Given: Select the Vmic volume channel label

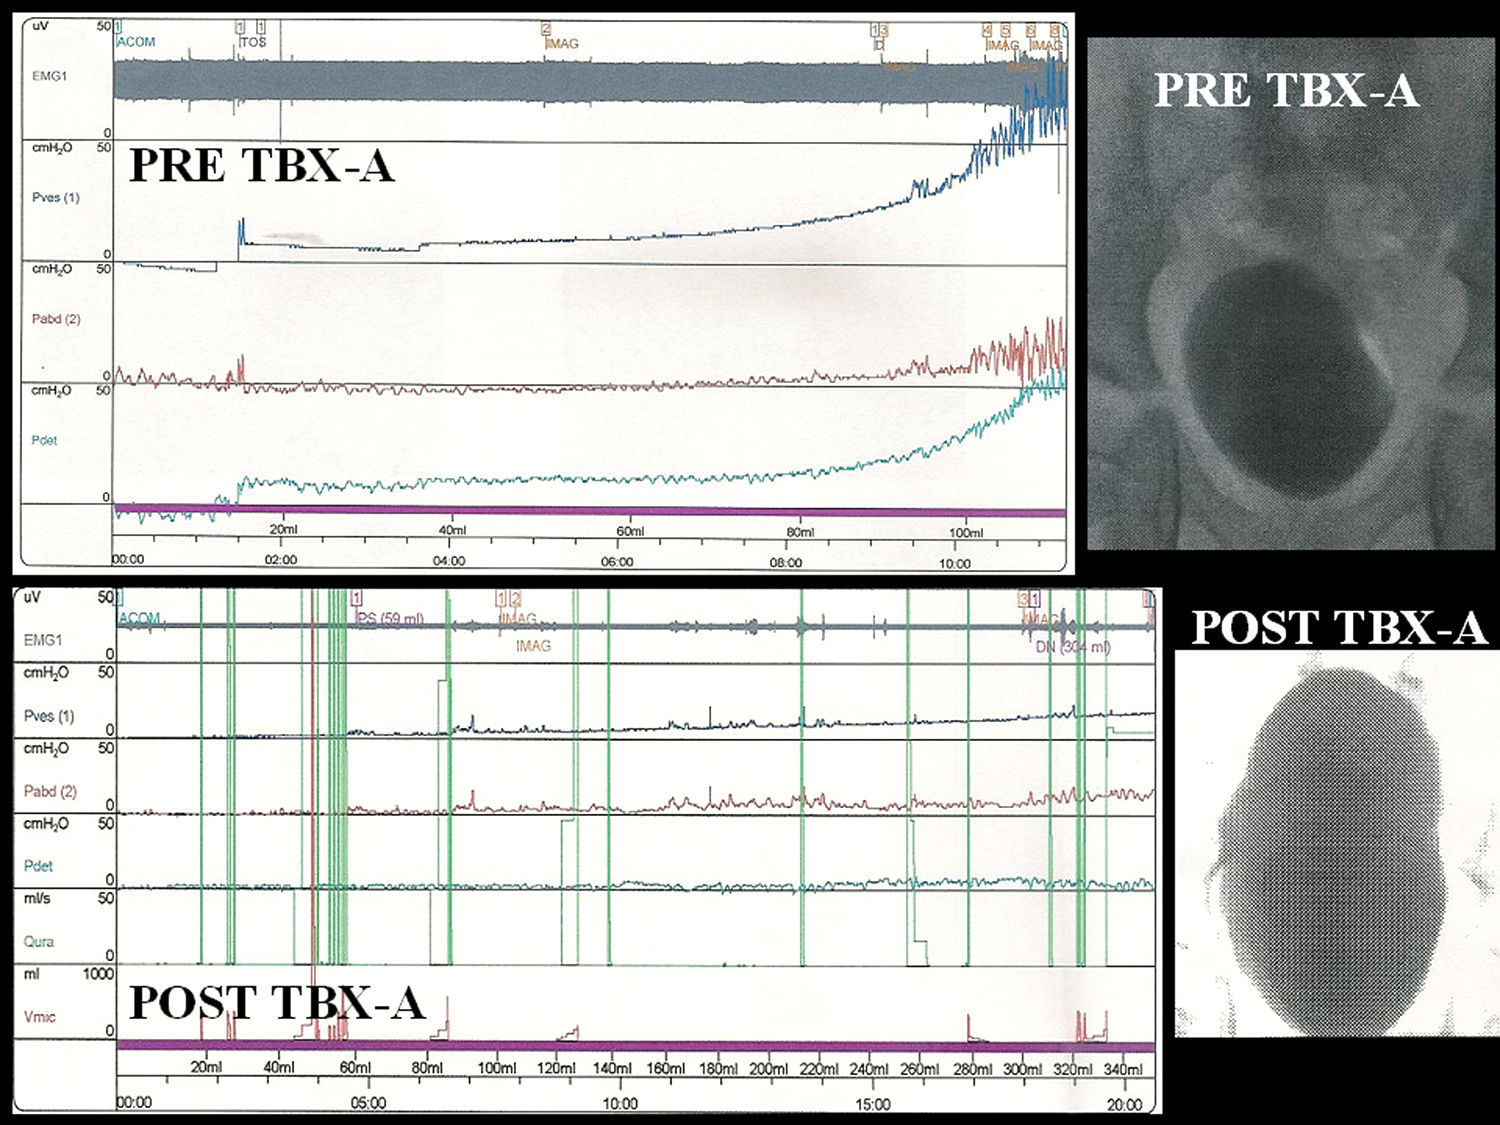Looking at the screenshot, I should (x=39, y=1017).
